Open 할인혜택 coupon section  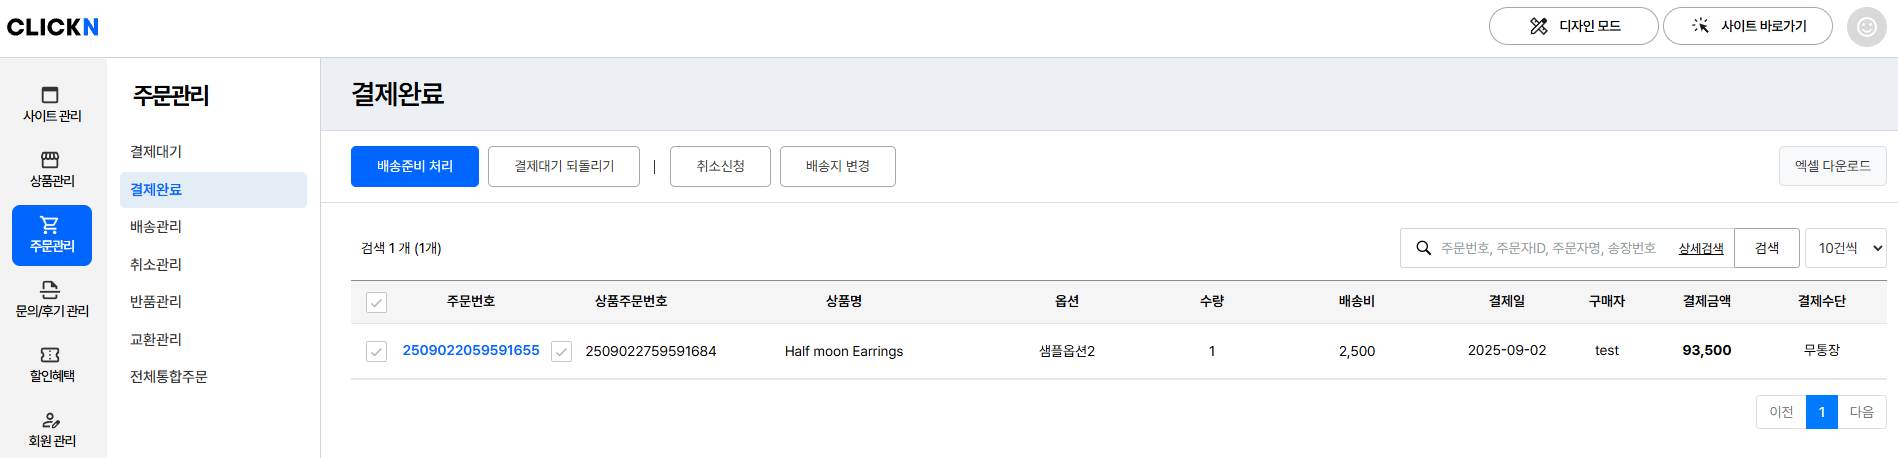point(52,365)
